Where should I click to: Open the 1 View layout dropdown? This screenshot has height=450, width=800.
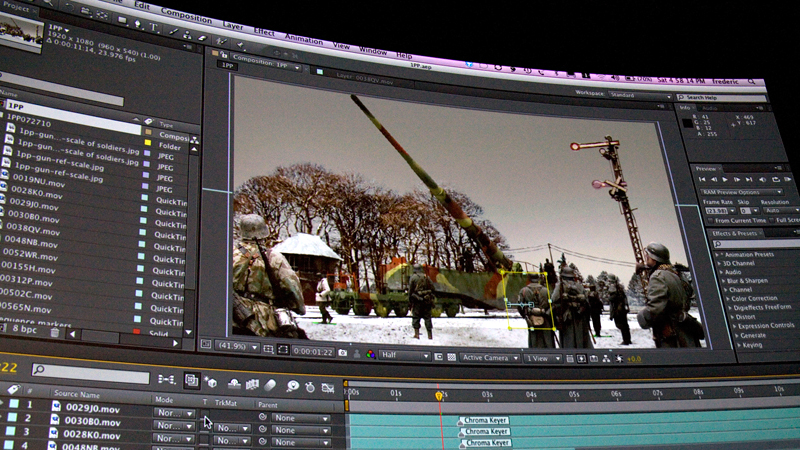[x=543, y=359]
